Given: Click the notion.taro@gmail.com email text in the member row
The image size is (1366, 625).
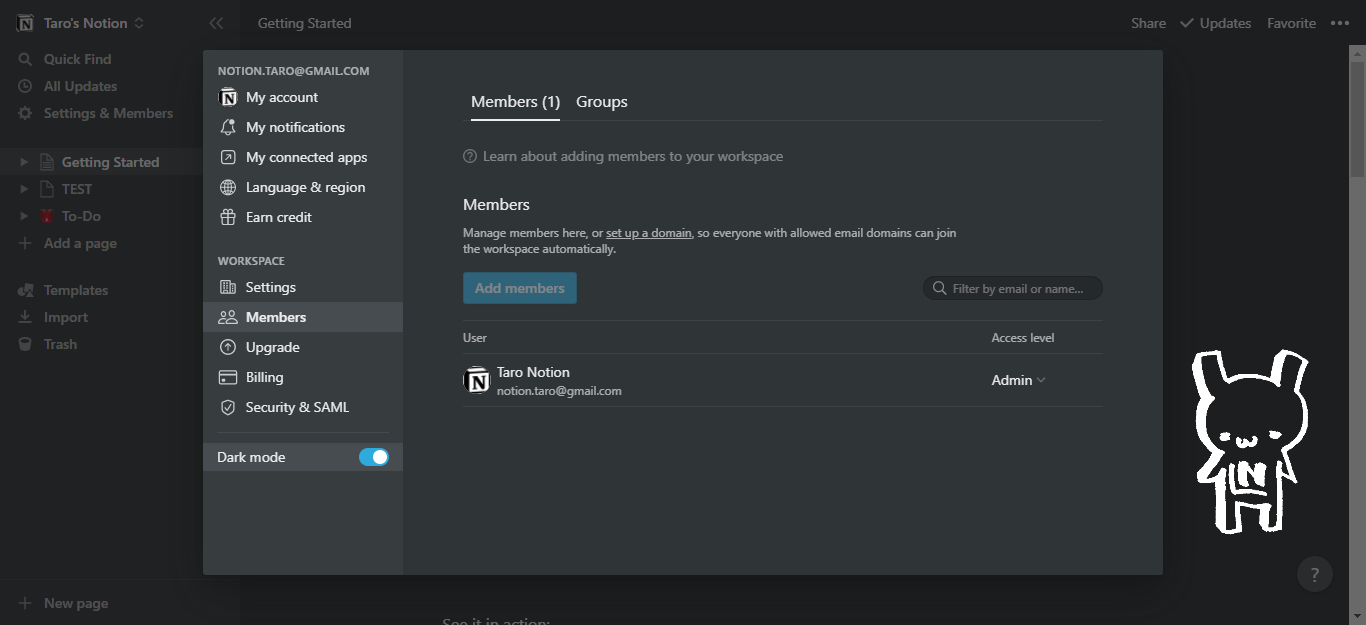Looking at the screenshot, I should pos(559,391).
